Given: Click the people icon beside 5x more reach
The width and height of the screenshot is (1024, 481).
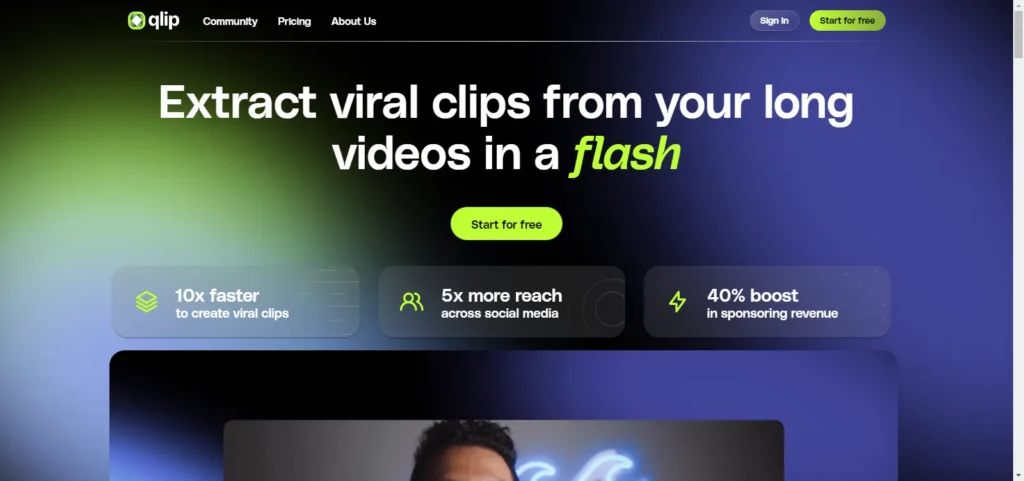Looking at the screenshot, I should point(411,302).
